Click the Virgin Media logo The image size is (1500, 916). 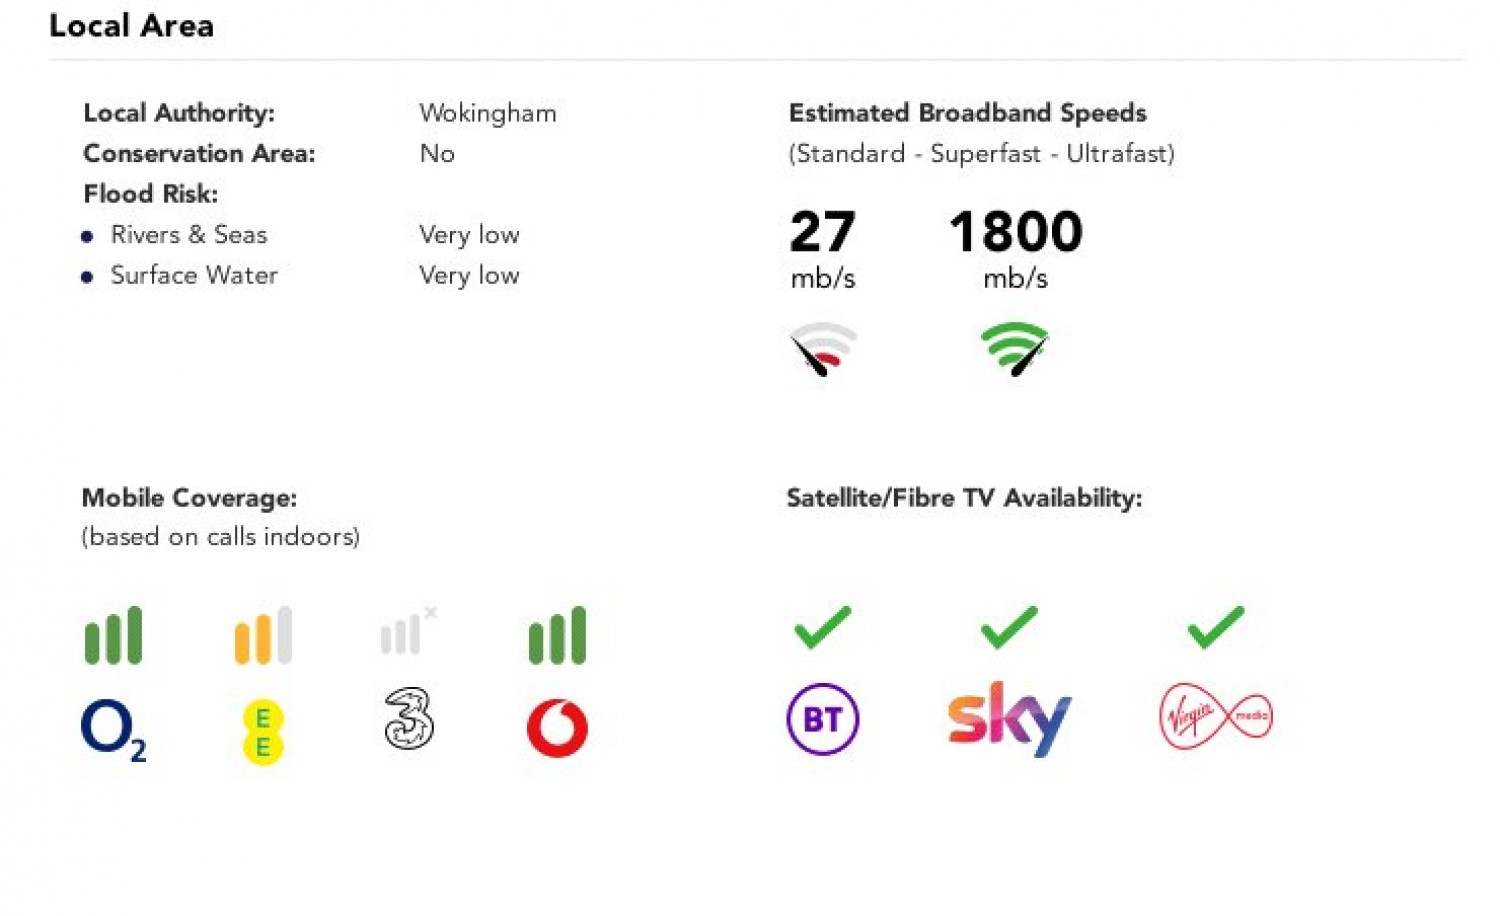click(x=1215, y=716)
